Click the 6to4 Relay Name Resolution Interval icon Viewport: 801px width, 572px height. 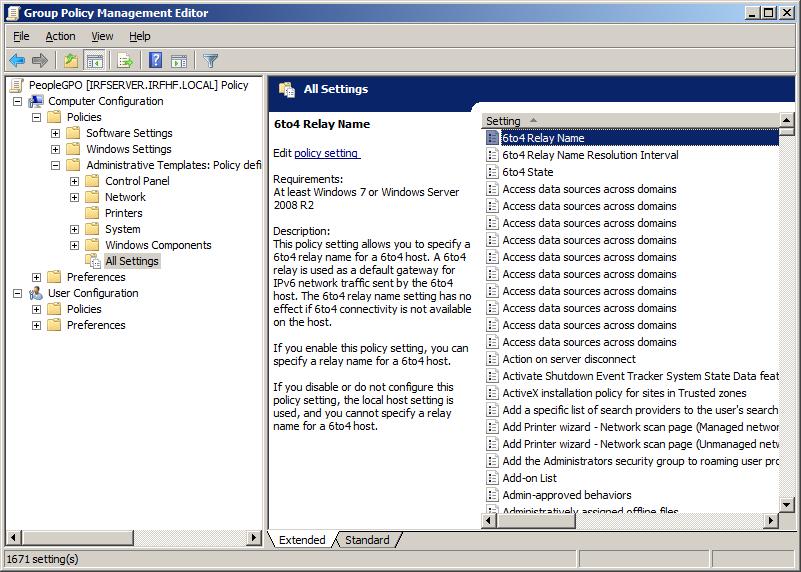coord(492,155)
